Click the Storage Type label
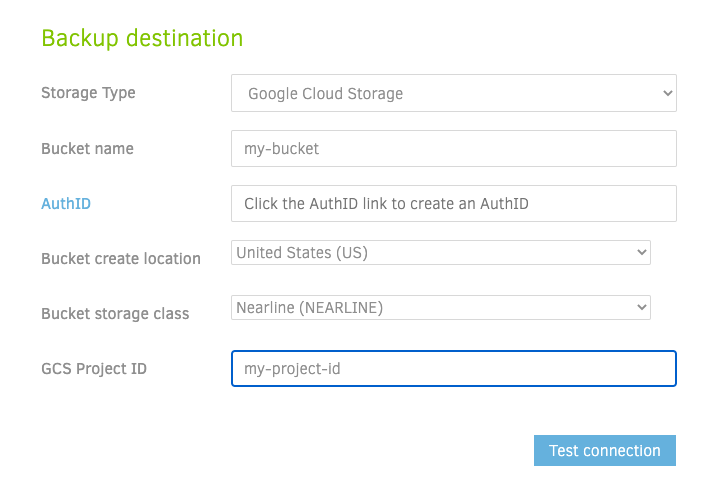The image size is (719, 486). click(88, 93)
